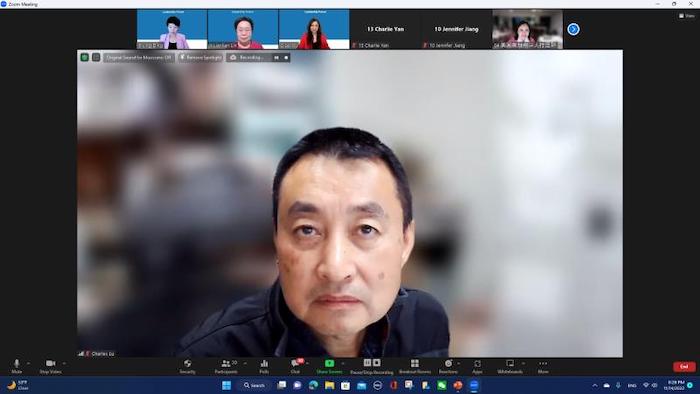Open the Reactions icon

click(448, 366)
